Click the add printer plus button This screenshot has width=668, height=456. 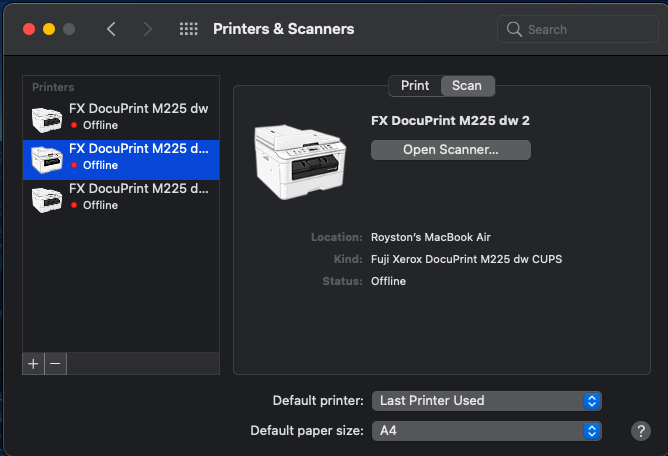pos(33,364)
